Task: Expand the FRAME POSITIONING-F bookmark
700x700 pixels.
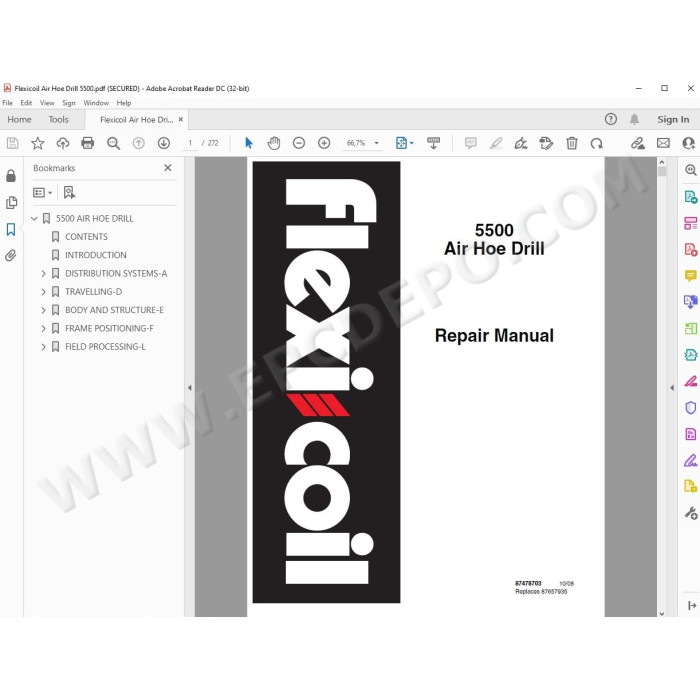Action: [43, 328]
